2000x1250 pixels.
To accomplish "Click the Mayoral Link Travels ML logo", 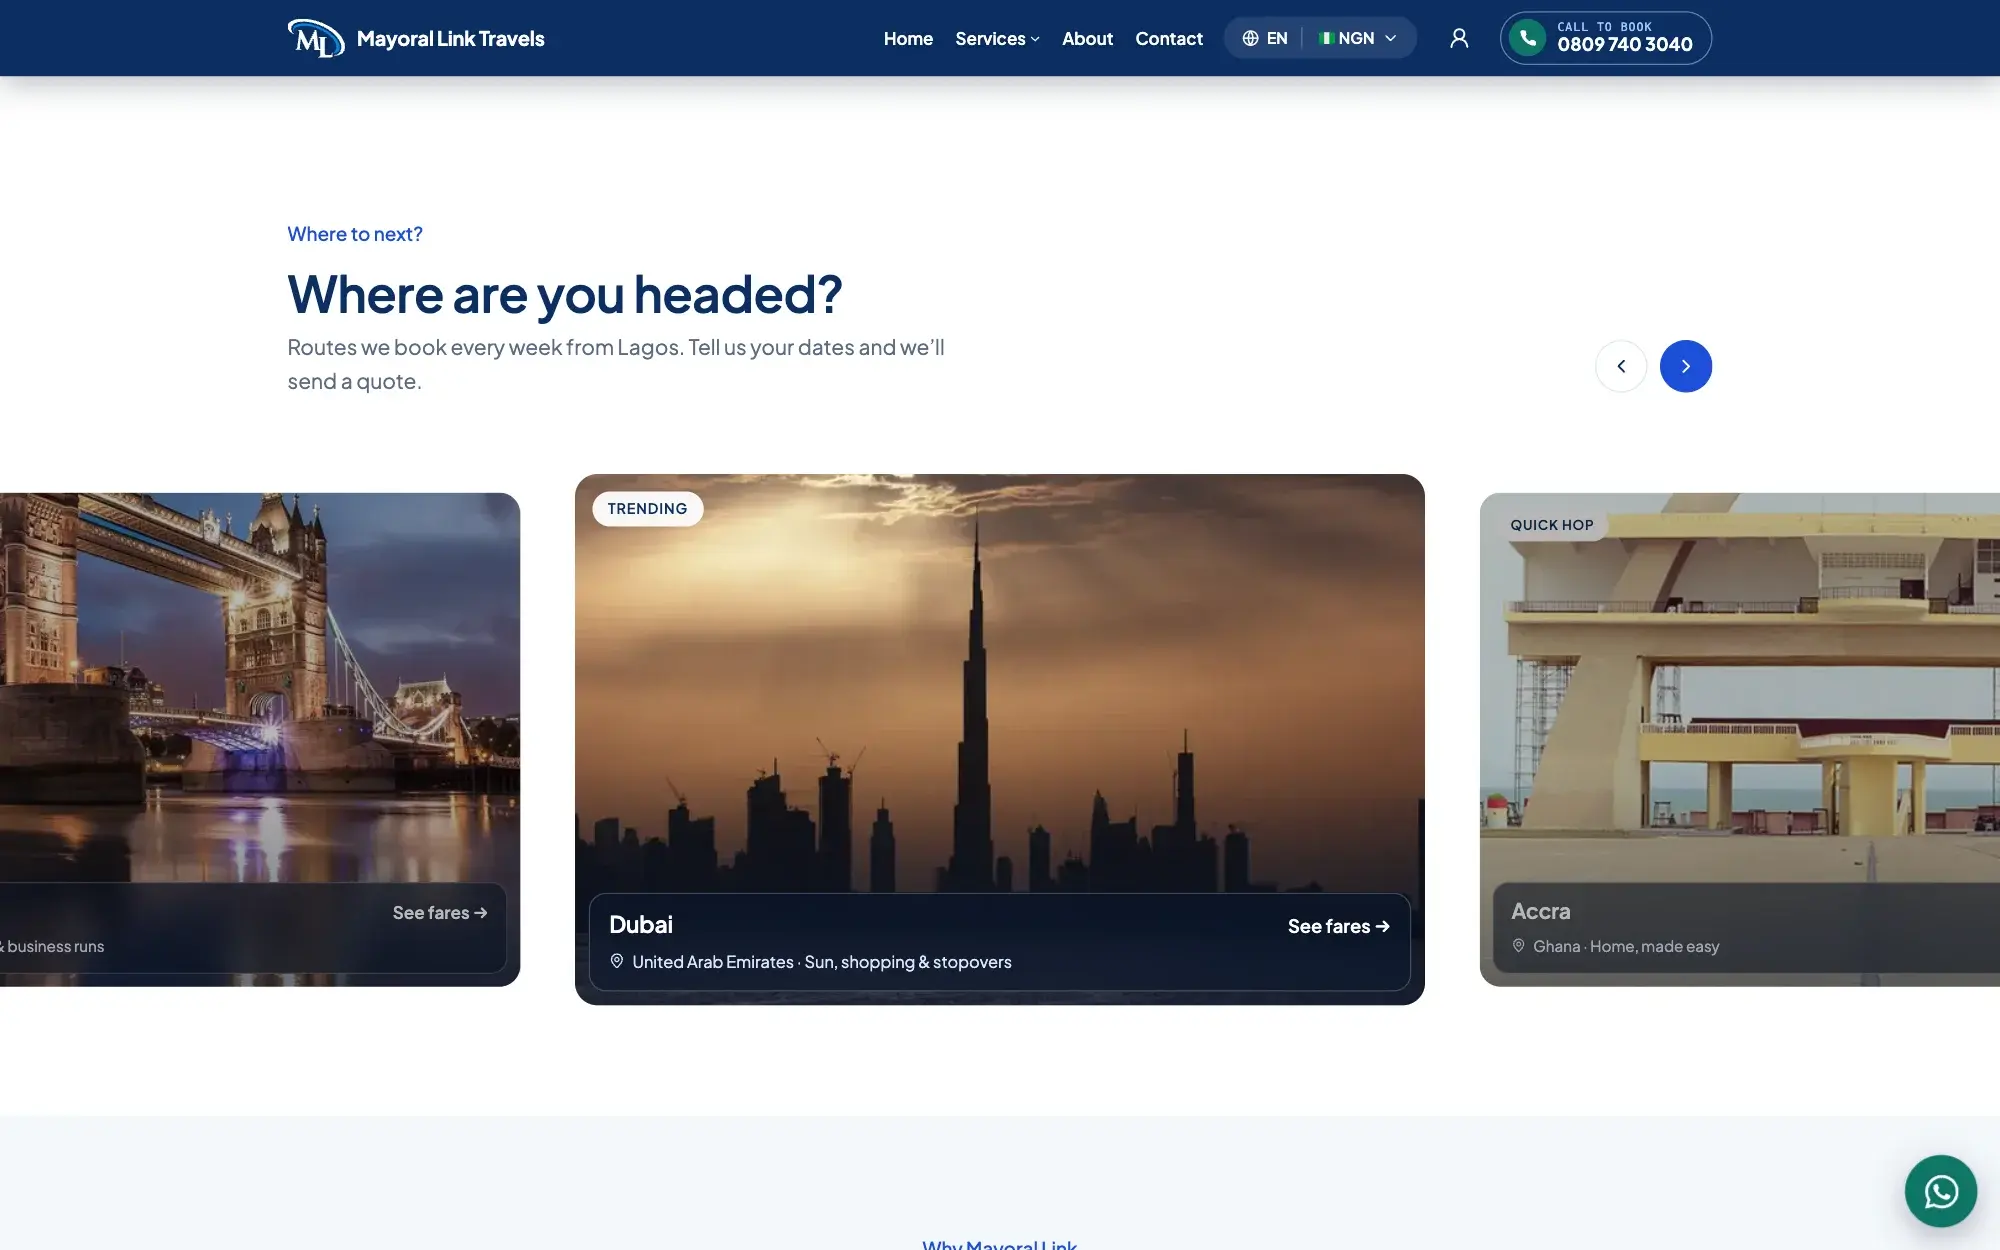I will pyautogui.click(x=316, y=39).
